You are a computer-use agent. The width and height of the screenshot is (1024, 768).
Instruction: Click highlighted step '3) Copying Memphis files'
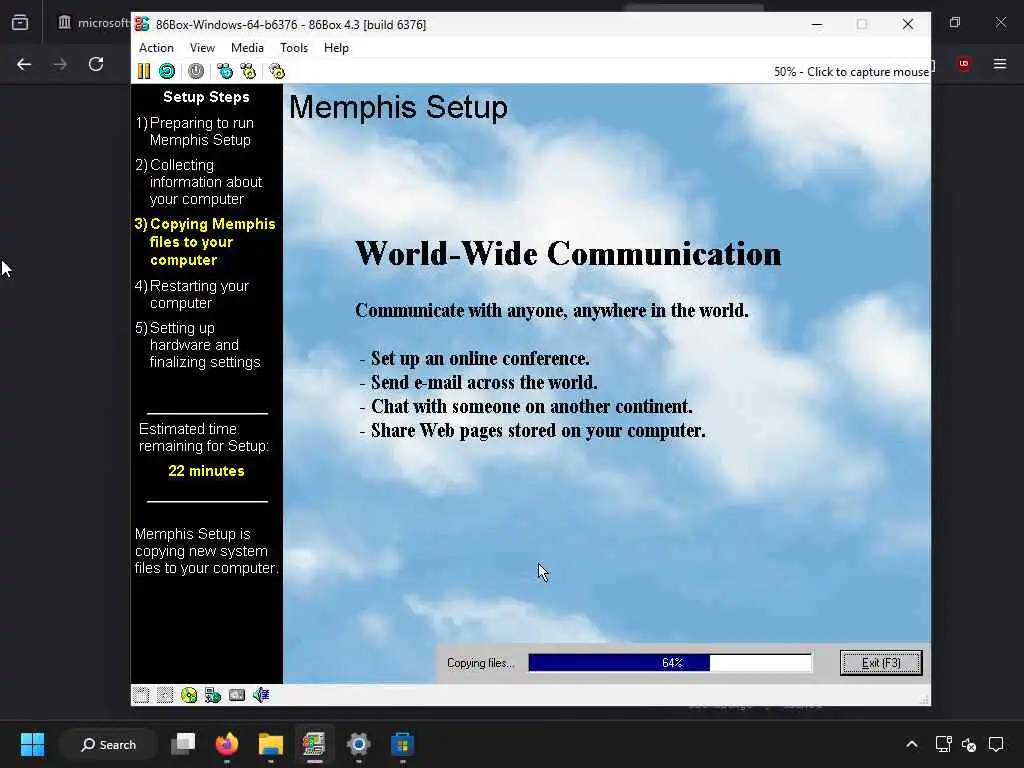click(205, 242)
